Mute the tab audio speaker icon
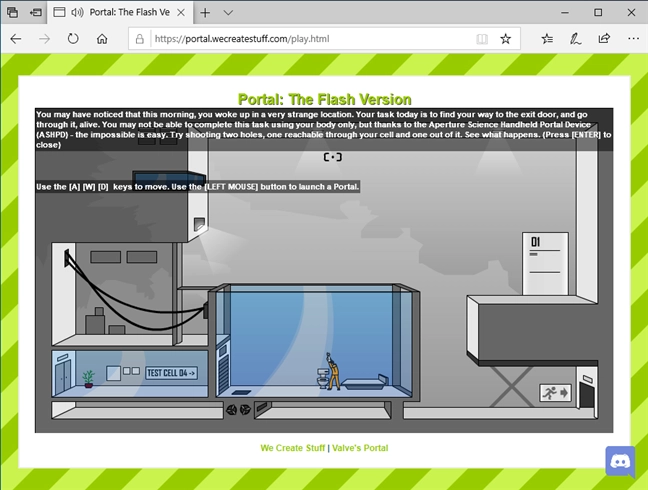Screen dimensions: 648x490 coord(77,12)
